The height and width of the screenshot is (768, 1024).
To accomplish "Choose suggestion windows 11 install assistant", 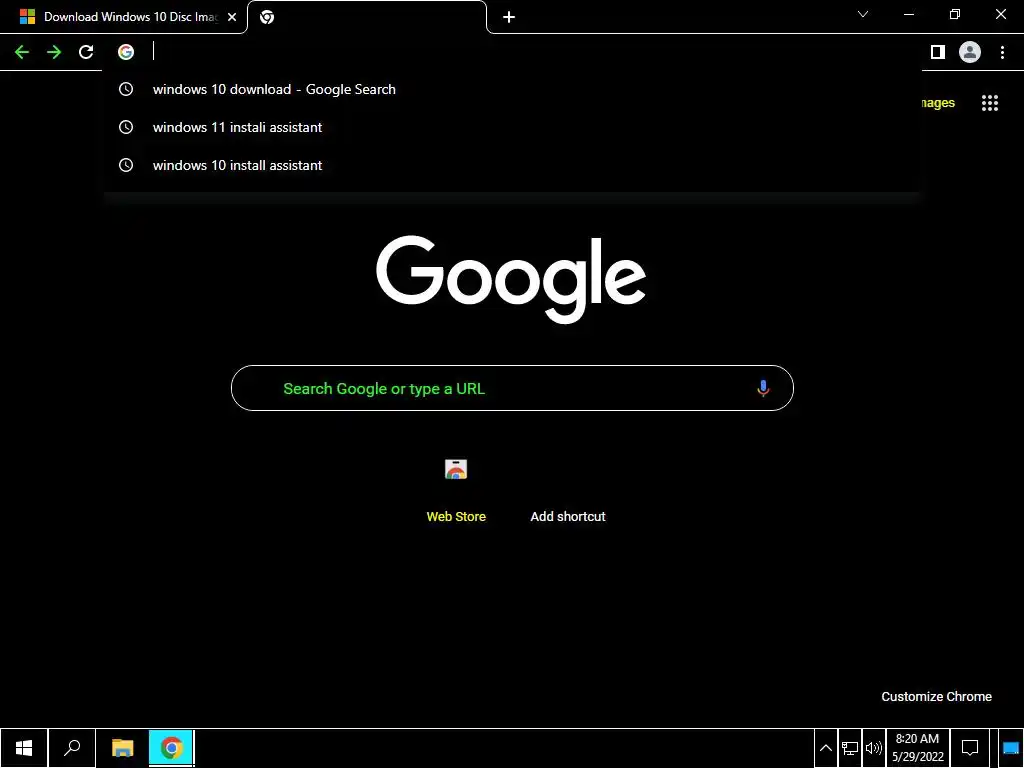I will click(x=513, y=127).
